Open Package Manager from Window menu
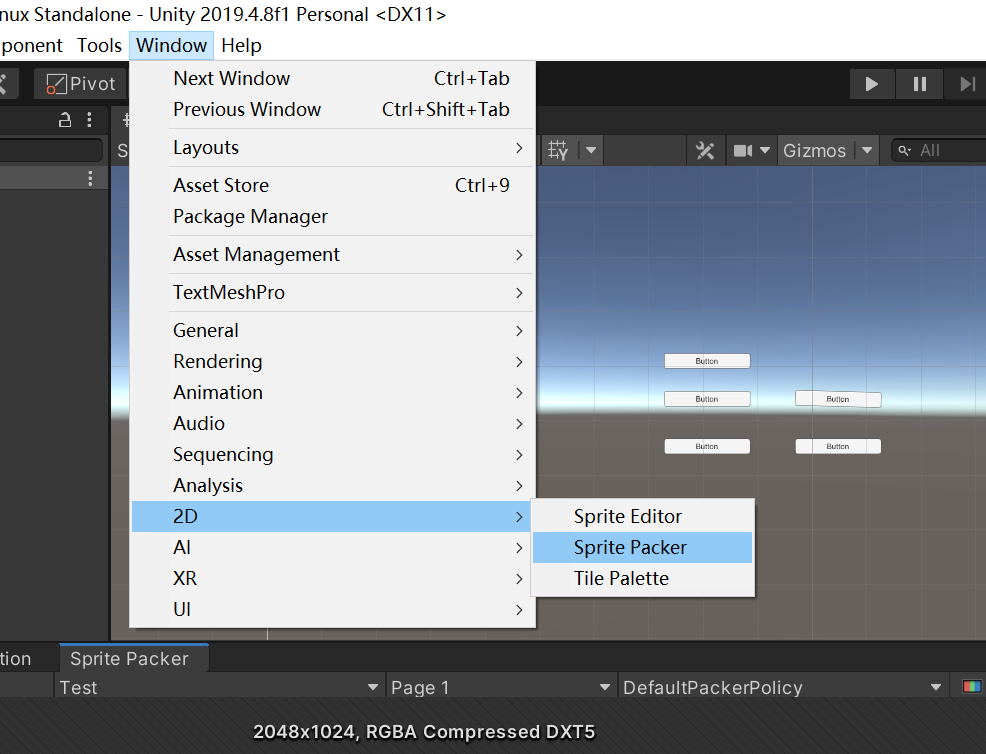 click(333, 216)
